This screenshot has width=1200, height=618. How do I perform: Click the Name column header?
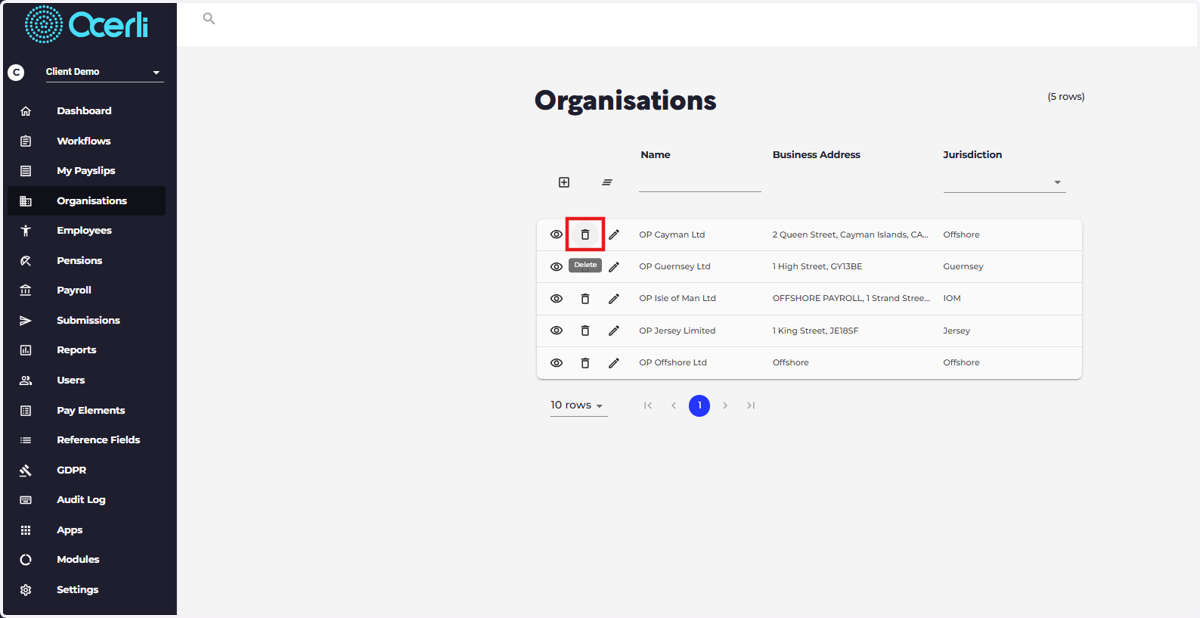pos(655,155)
